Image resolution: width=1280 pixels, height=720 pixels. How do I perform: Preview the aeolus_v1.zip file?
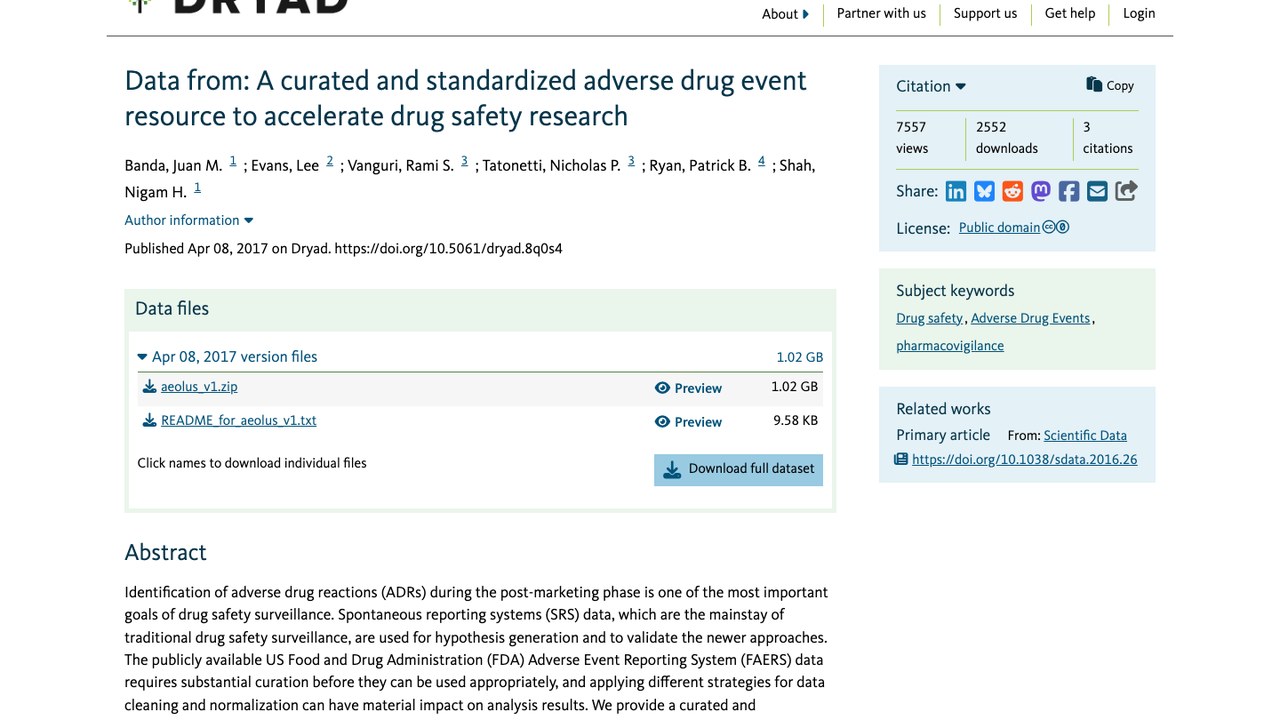(688, 388)
